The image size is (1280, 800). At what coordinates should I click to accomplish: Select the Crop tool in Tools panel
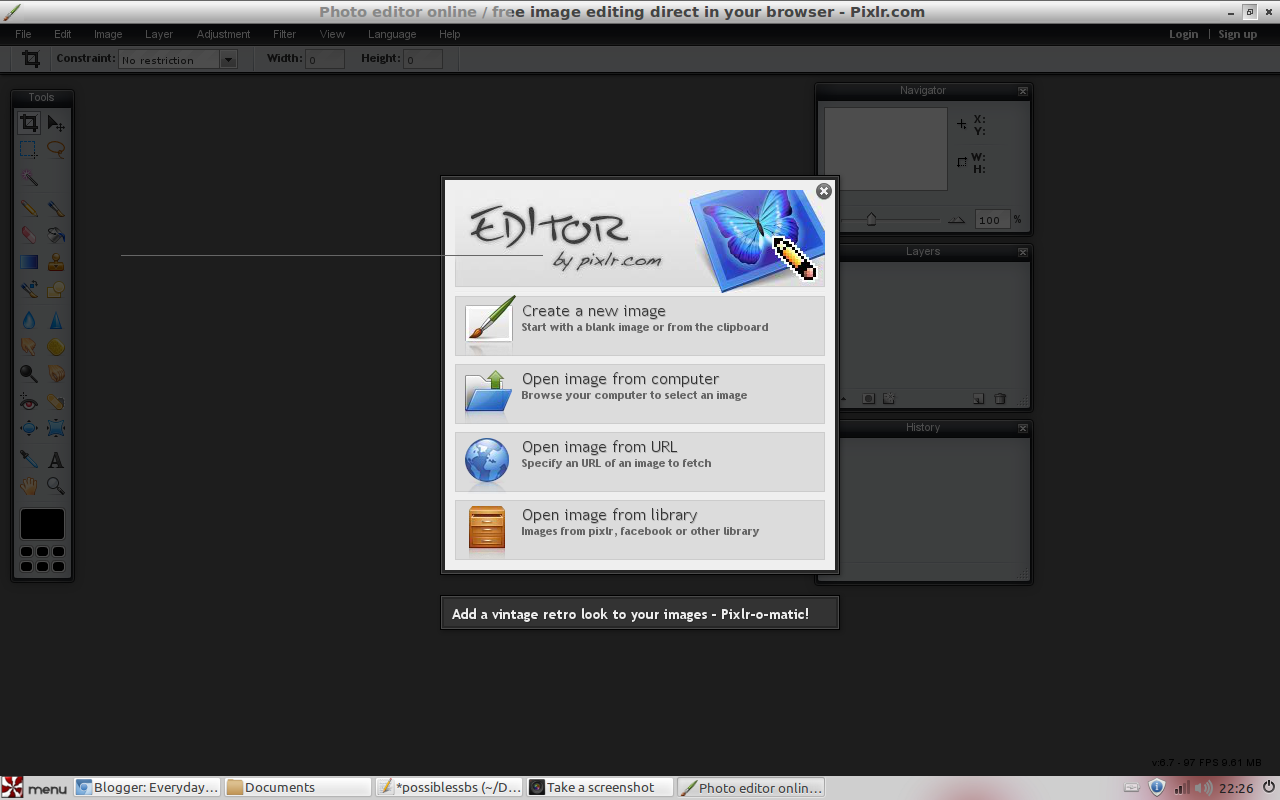click(29, 123)
